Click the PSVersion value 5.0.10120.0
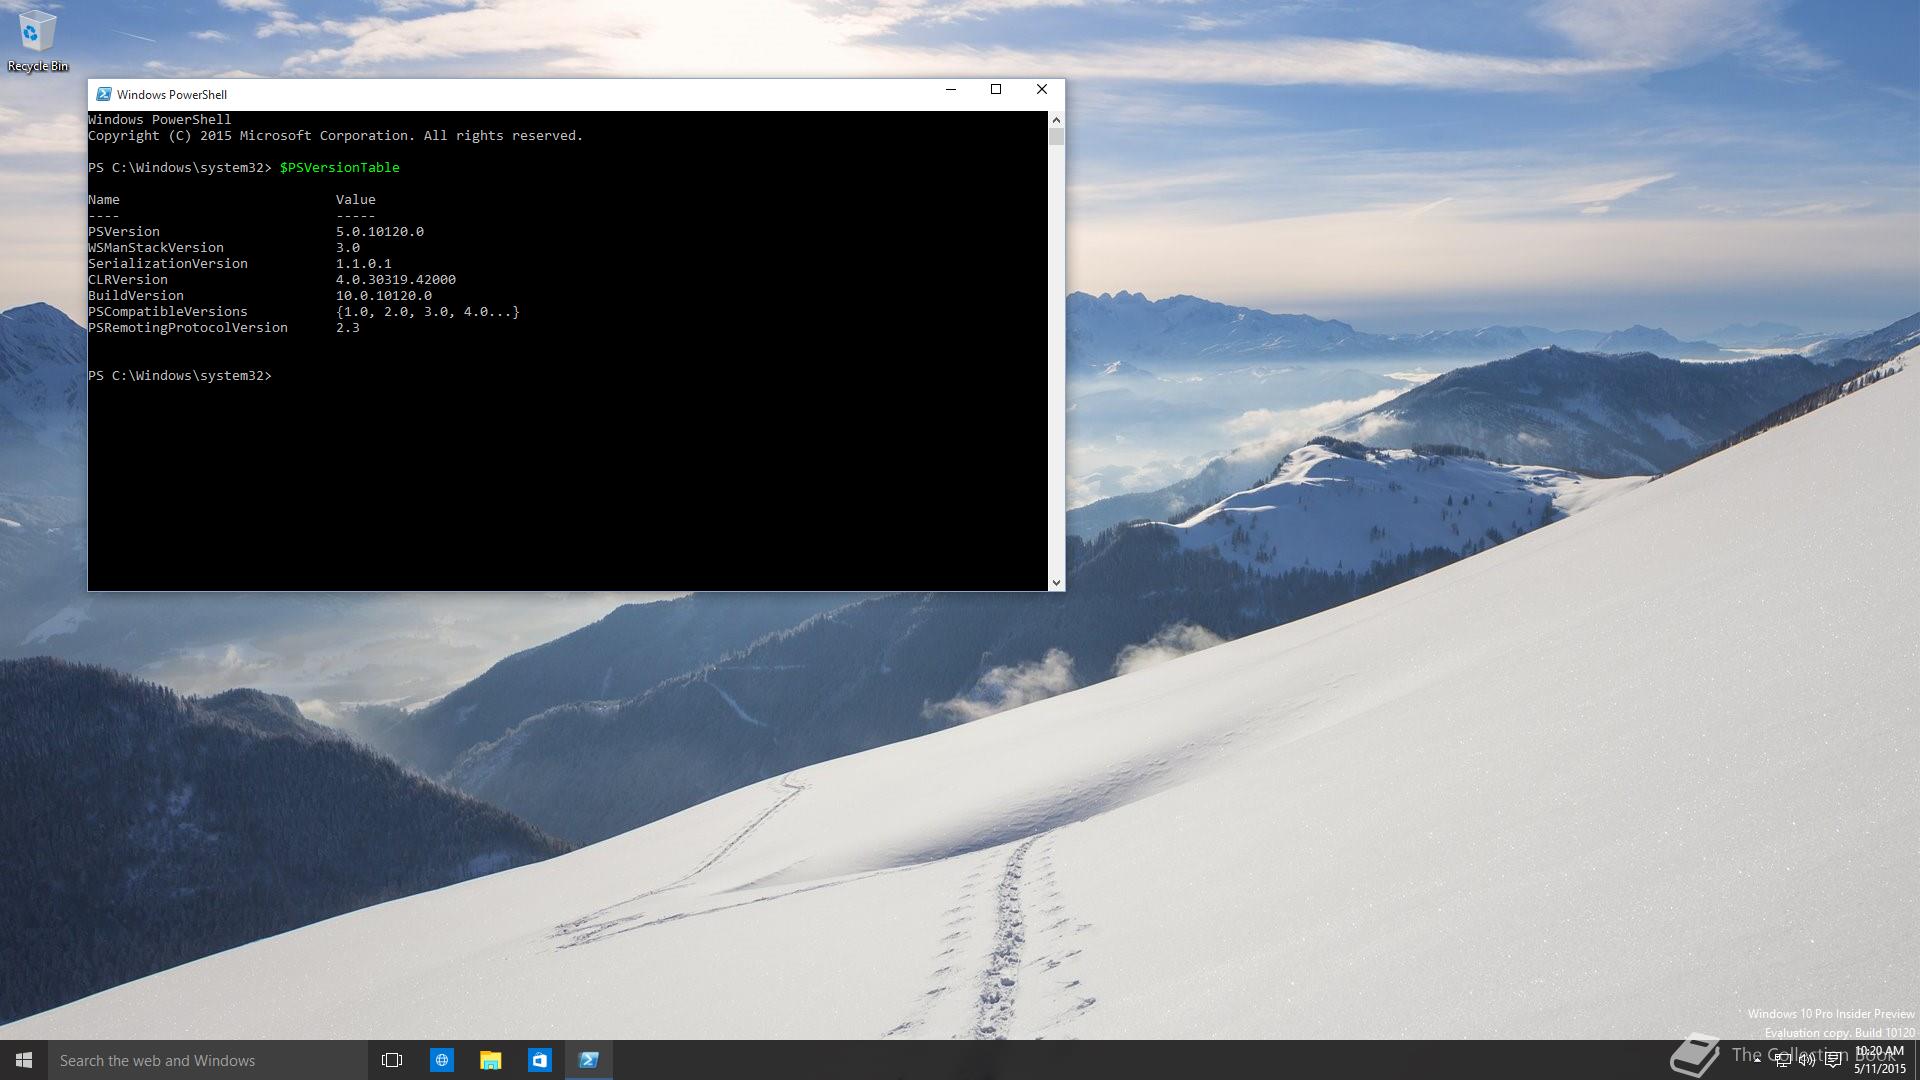Viewport: 1920px width, 1080px height. [x=380, y=232]
